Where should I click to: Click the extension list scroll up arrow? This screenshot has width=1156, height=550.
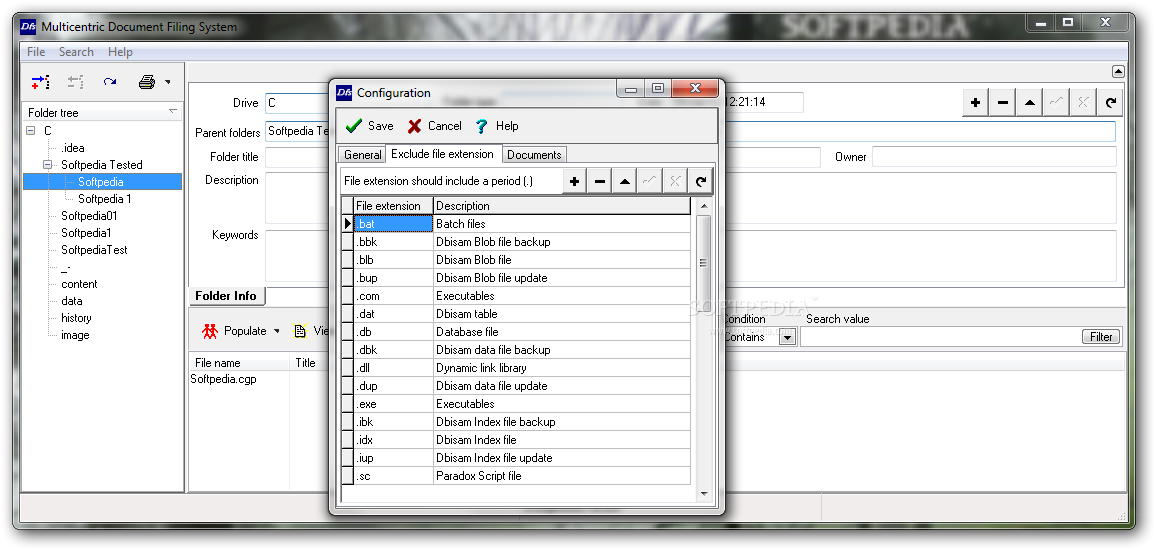point(703,206)
